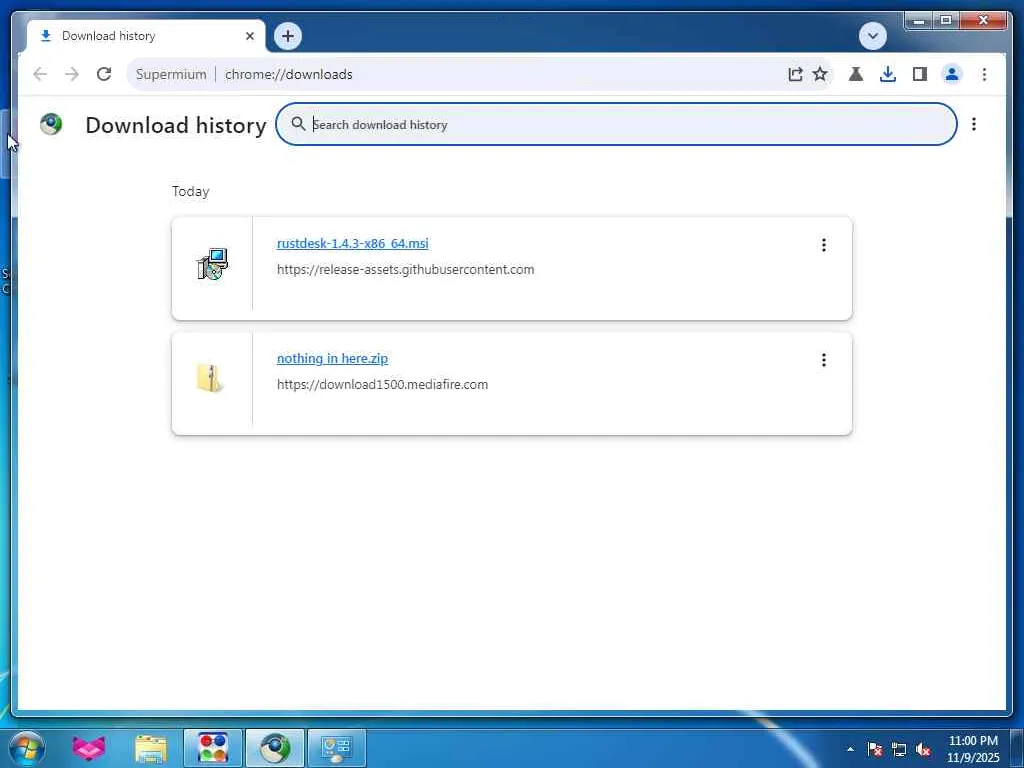Open the toolbar downloads tray icon
Viewport: 1024px width, 768px height.
click(888, 74)
